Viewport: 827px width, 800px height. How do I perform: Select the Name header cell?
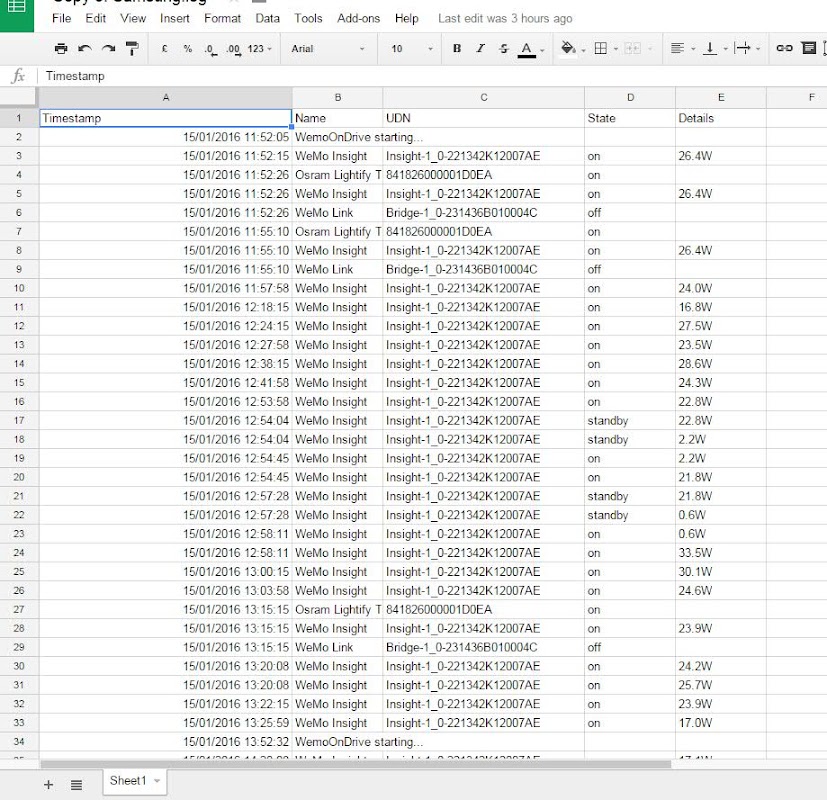(338, 118)
